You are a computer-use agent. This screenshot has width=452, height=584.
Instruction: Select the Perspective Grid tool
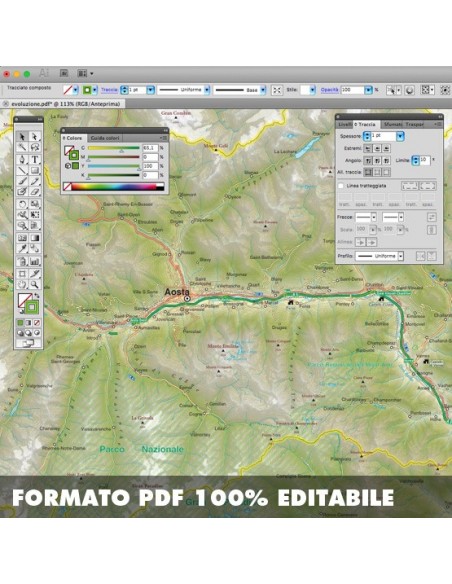point(35,225)
